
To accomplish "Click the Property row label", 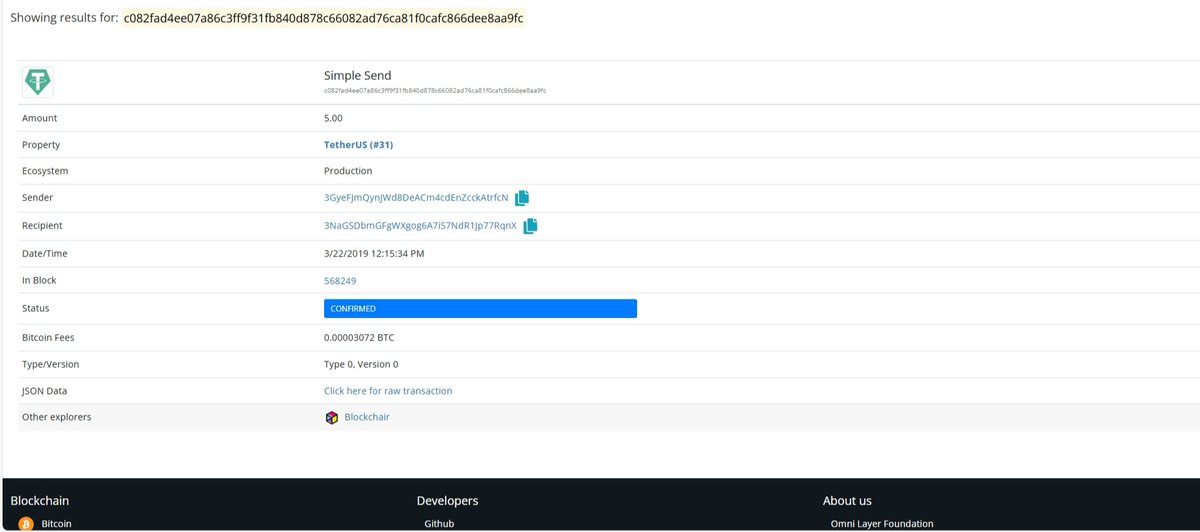I will pos(41,145).
